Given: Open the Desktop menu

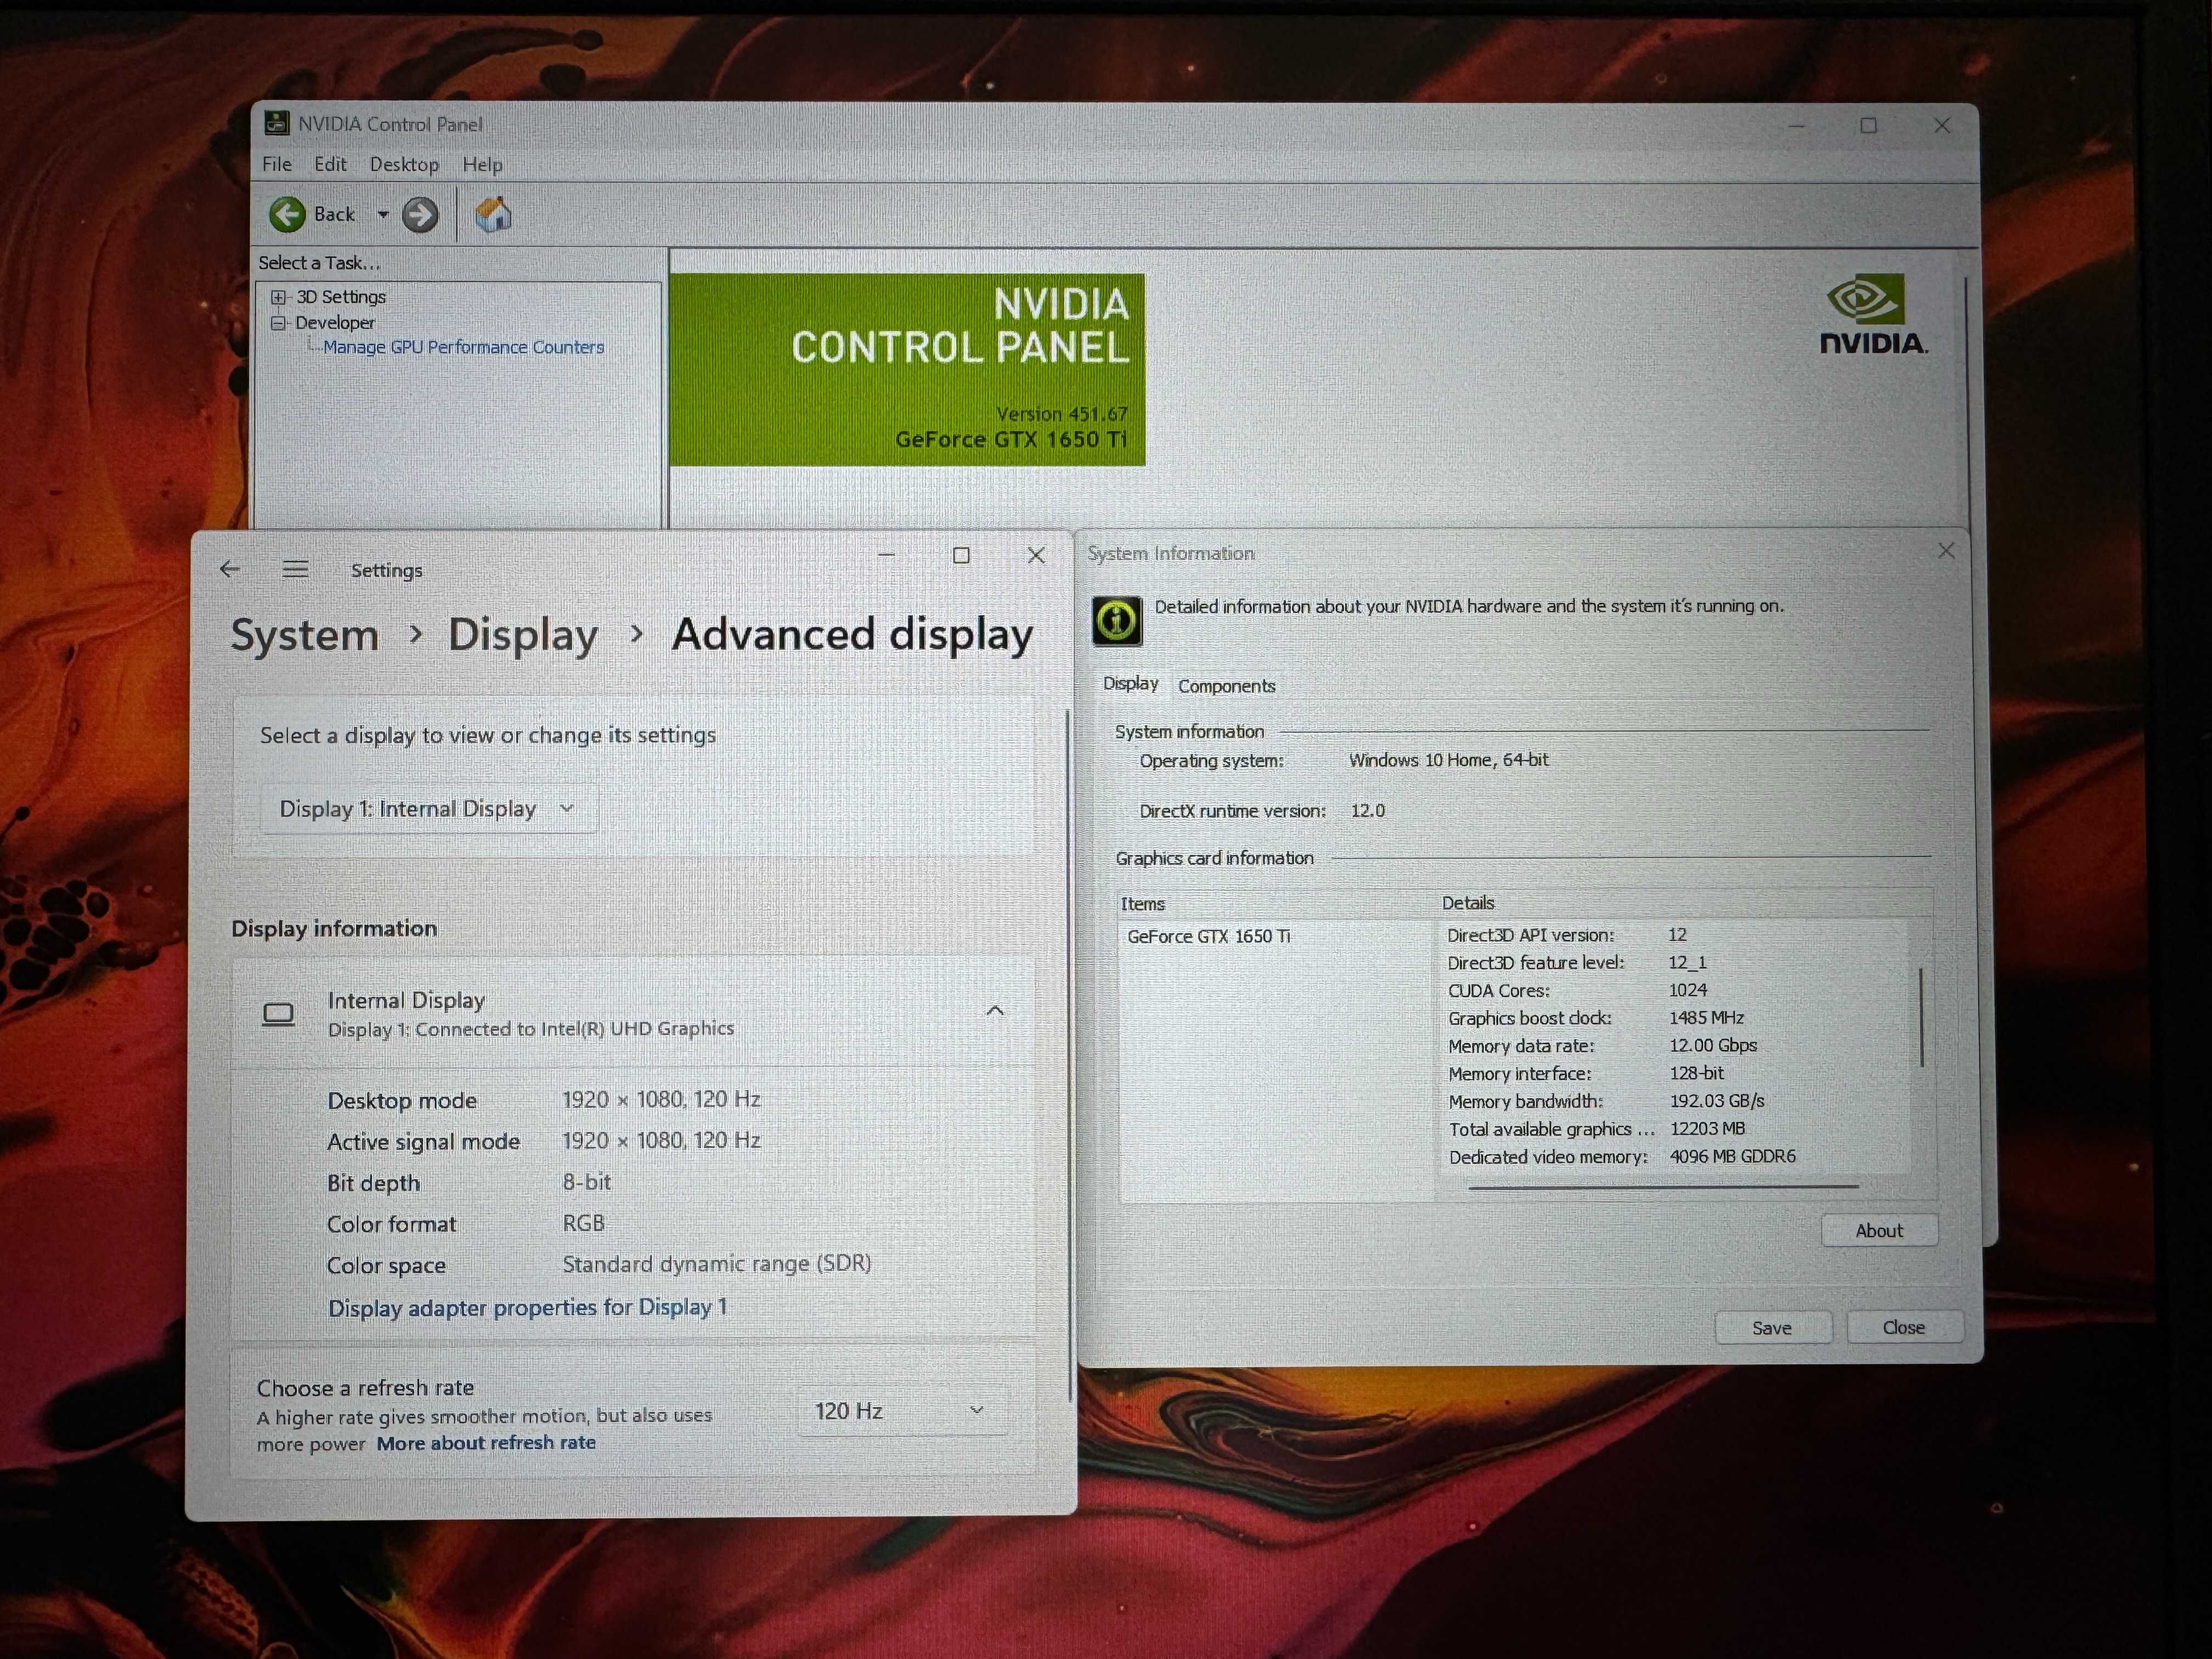Looking at the screenshot, I should pos(404,164).
